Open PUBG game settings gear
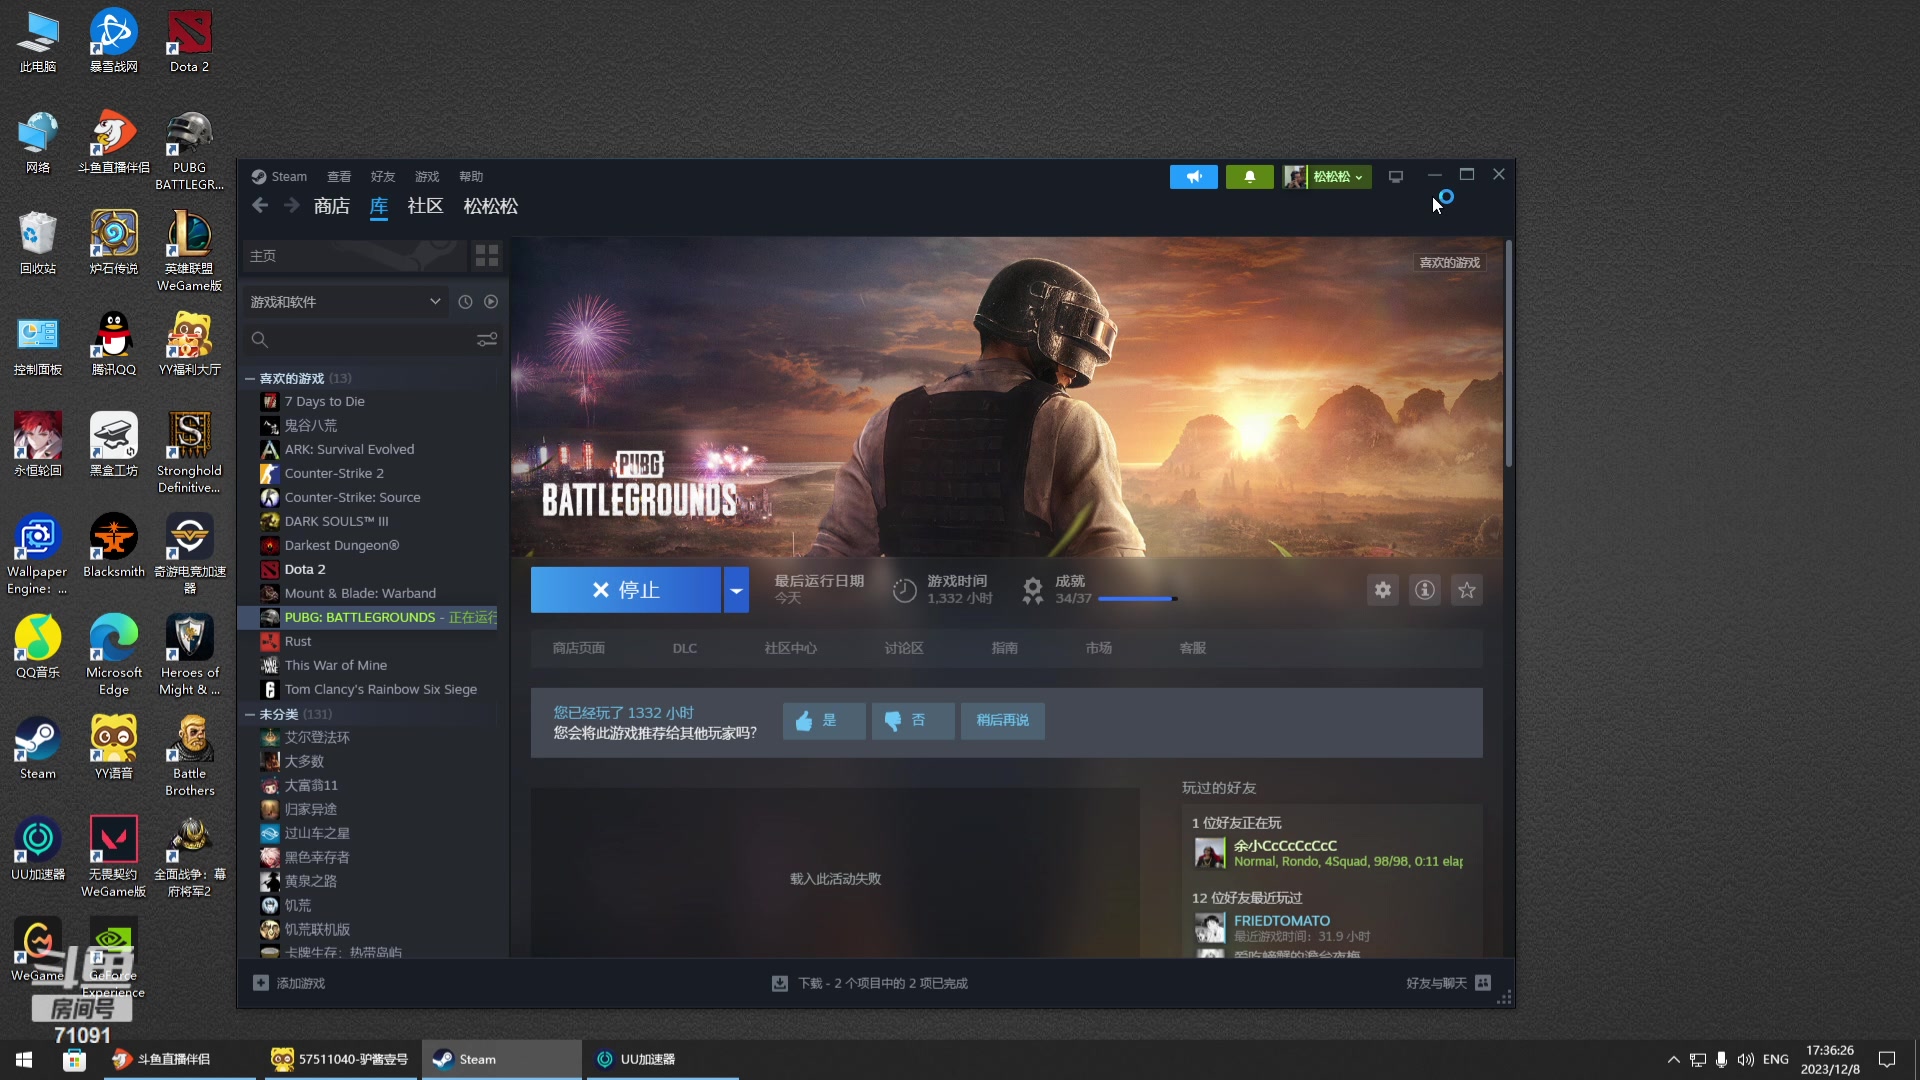Viewport: 1920px width, 1080px height. [1383, 590]
